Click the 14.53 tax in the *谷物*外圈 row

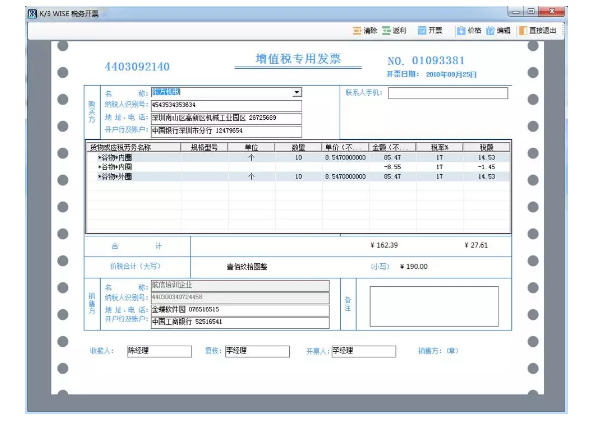[486, 177]
